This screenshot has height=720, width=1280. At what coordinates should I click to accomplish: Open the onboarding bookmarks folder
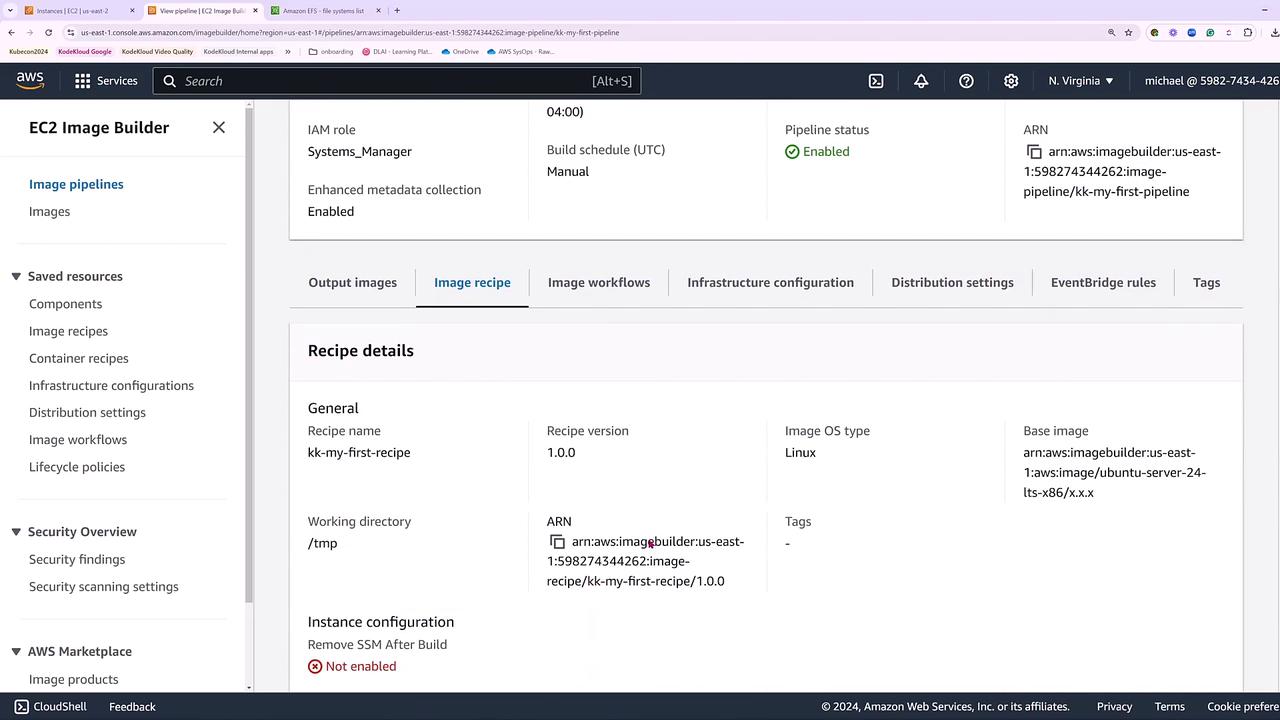(331, 51)
